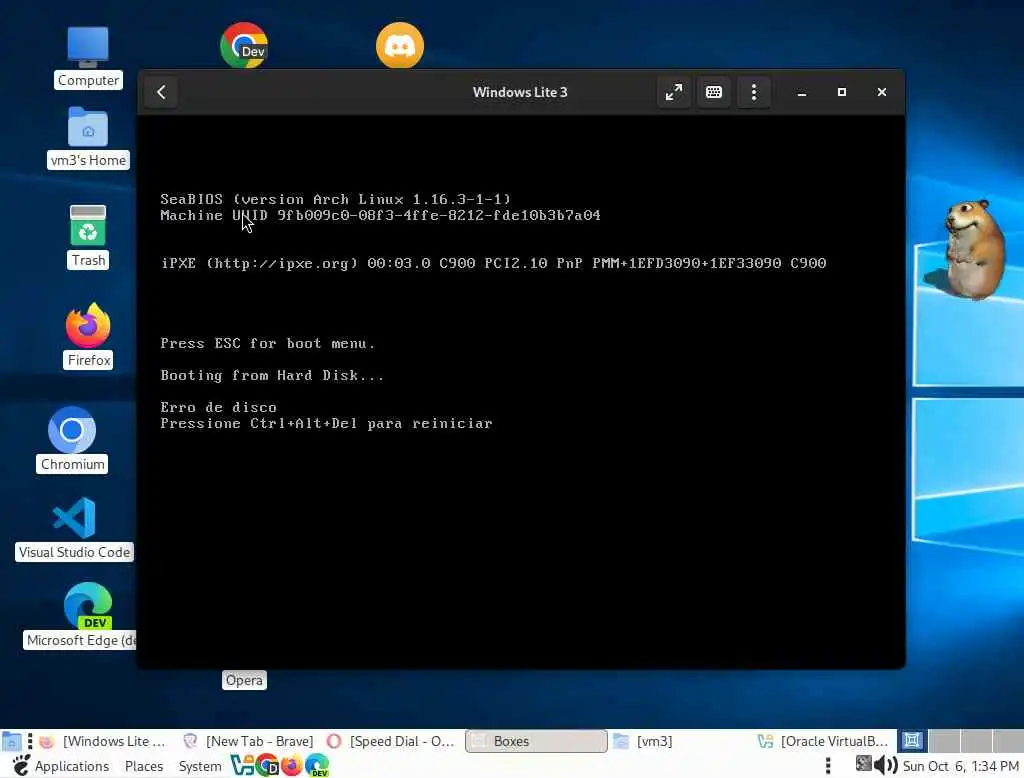1024x778 pixels.
Task: Click 'Pressione Ctrl+Alt+Del para reiniciar' line
Action: tap(326, 423)
